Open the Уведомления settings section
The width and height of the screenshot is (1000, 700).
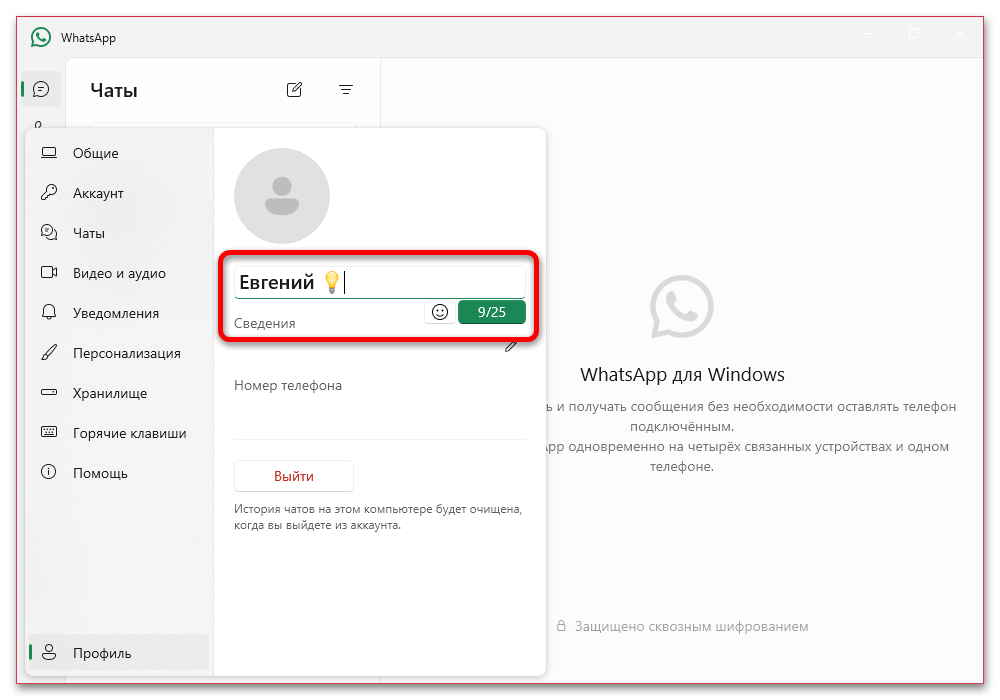119,313
